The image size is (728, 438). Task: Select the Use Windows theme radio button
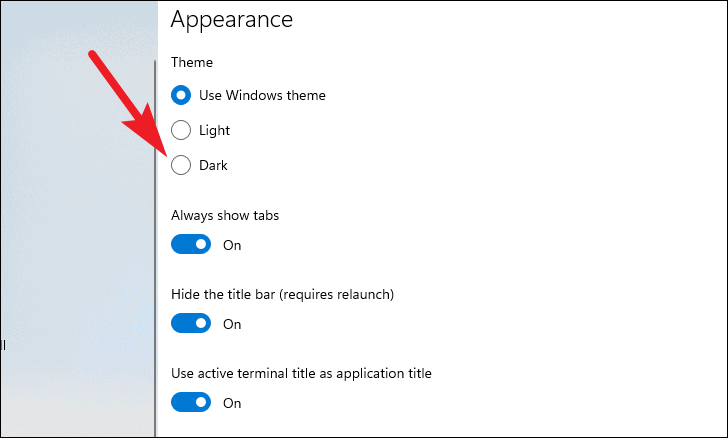(181, 95)
